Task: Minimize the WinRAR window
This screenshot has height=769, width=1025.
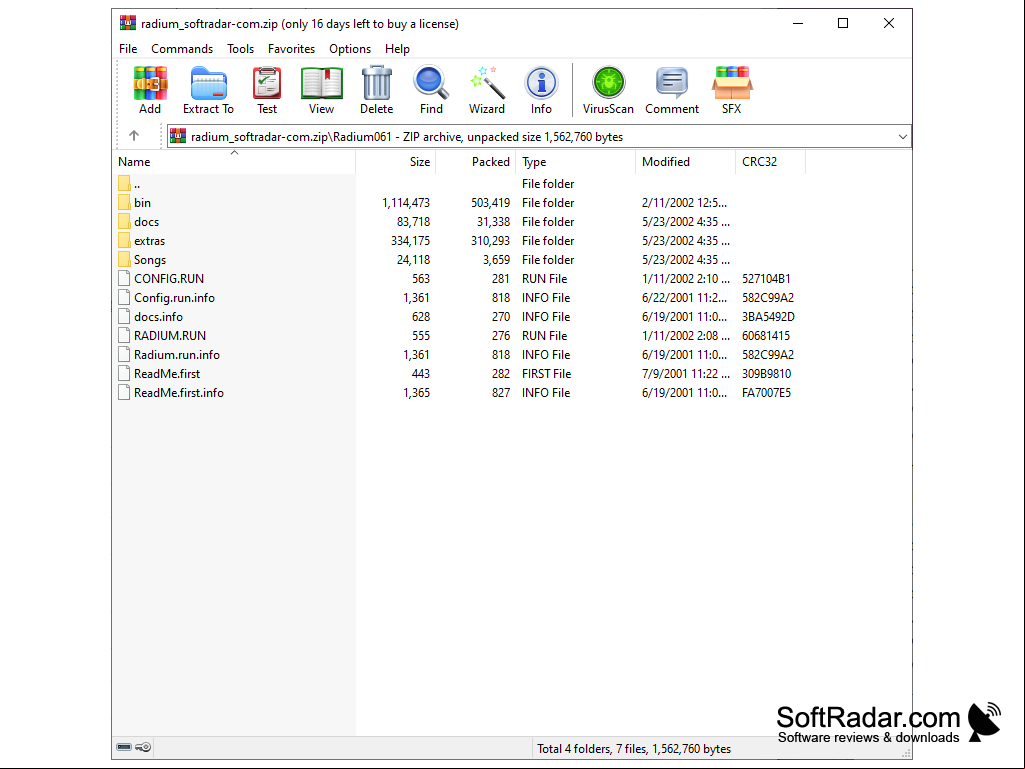Action: (x=798, y=24)
